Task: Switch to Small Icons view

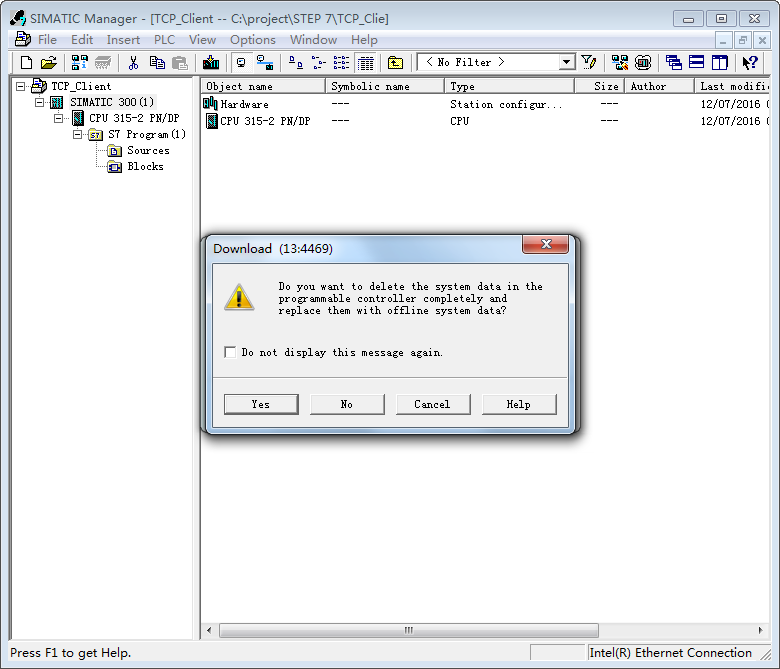Action: pyautogui.click(x=318, y=63)
